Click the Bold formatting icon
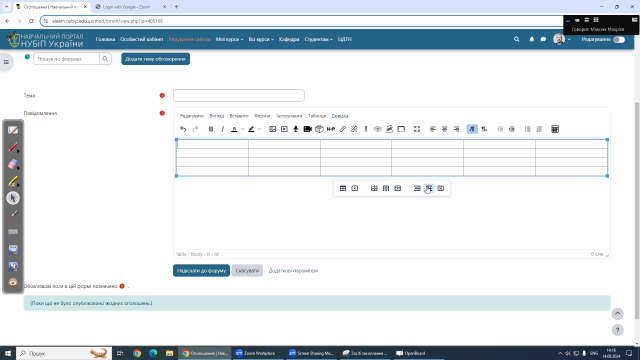 pos(211,129)
